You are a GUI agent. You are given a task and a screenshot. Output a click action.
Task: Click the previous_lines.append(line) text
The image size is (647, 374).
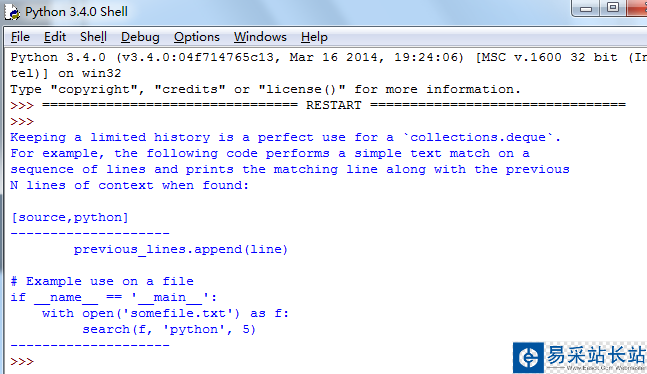pyautogui.click(x=181, y=249)
